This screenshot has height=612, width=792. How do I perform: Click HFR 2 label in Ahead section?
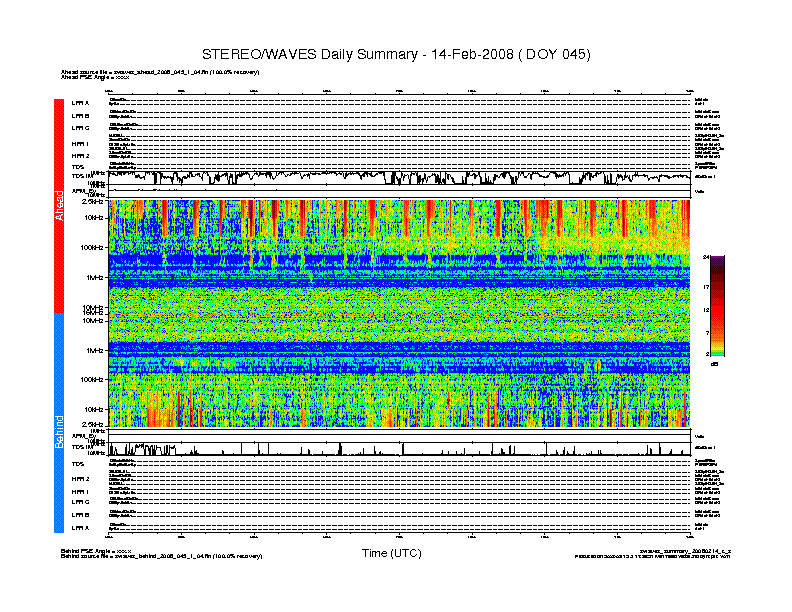pyautogui.click(x=80, y=156)
